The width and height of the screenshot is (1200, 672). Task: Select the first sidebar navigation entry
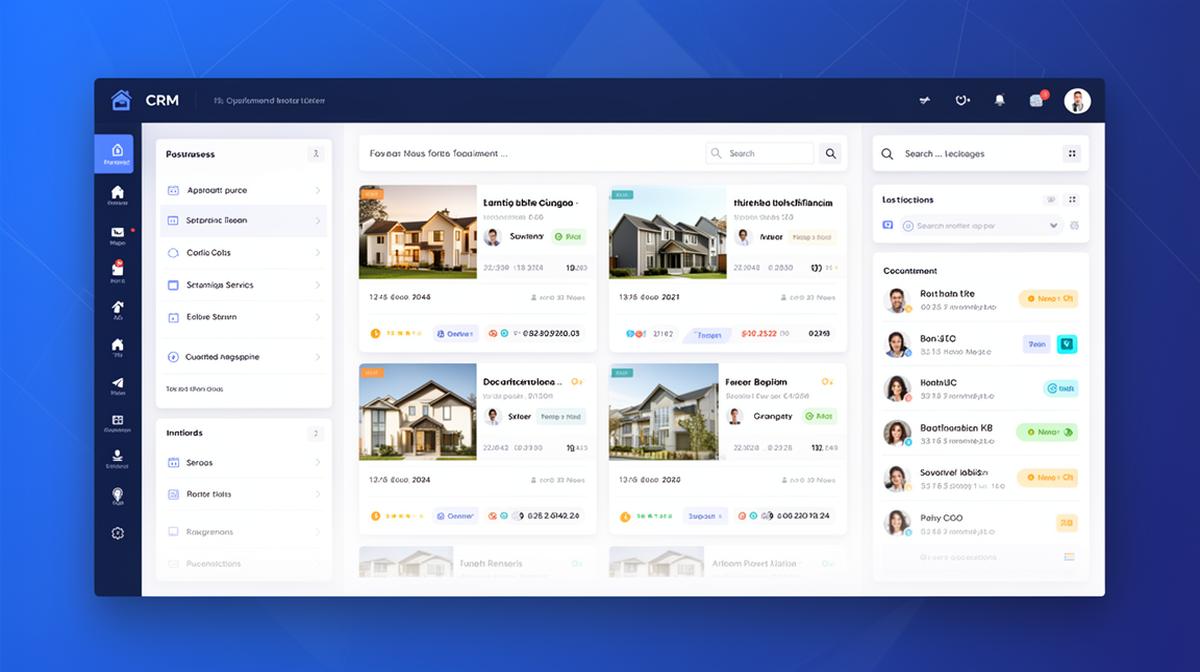[117, 153]
